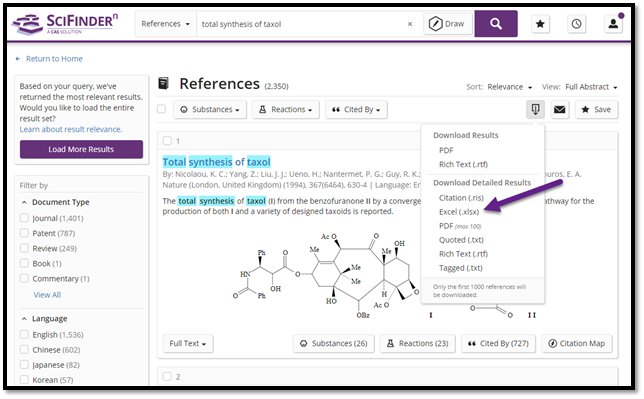The image size is (644, 399).
Task: Check the Japanese language checkbox
Action: (x=24, y=364)
